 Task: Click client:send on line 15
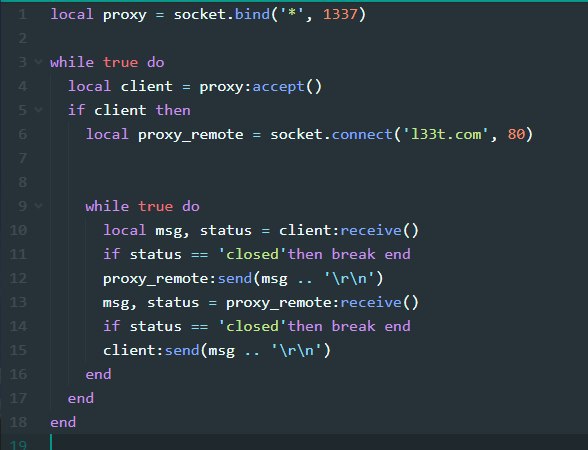click(151, 350)
